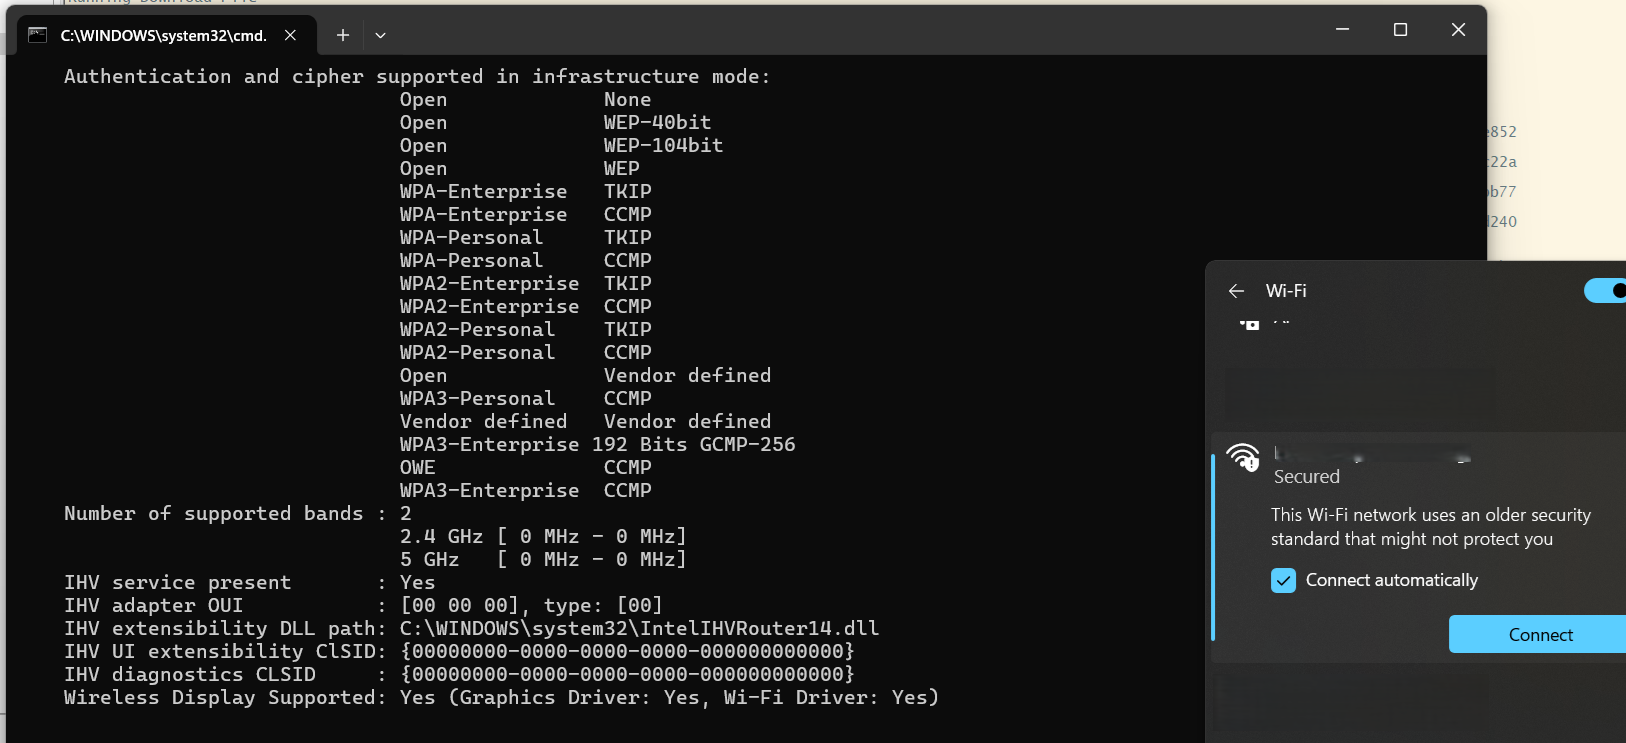Click the cmd icon on the terminal tab
Screen dimensions: 1626x743
(x=38, y=35)
